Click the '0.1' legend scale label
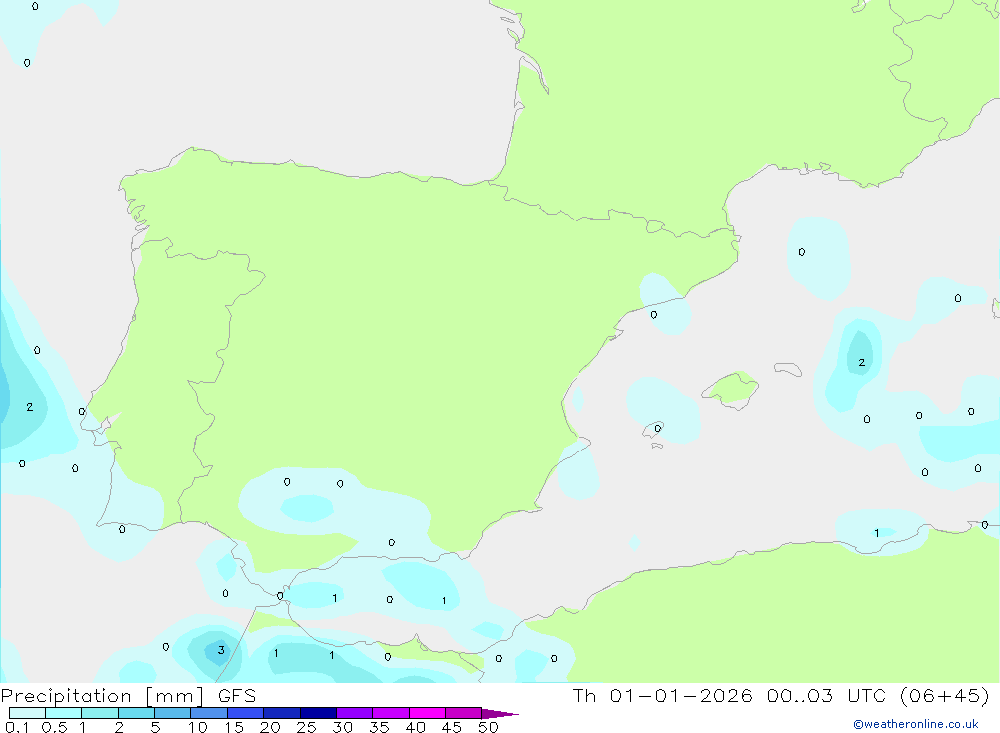Viewport: 1000px width, 733px height. pos(17,727)
